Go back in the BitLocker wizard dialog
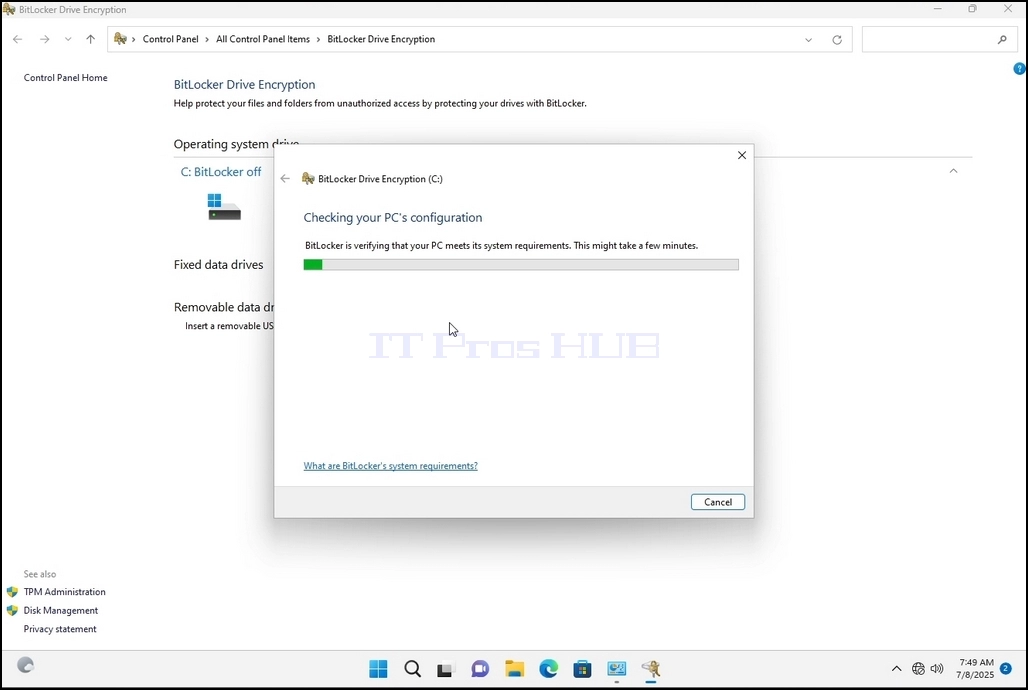1028x690 pixels. 285,178
